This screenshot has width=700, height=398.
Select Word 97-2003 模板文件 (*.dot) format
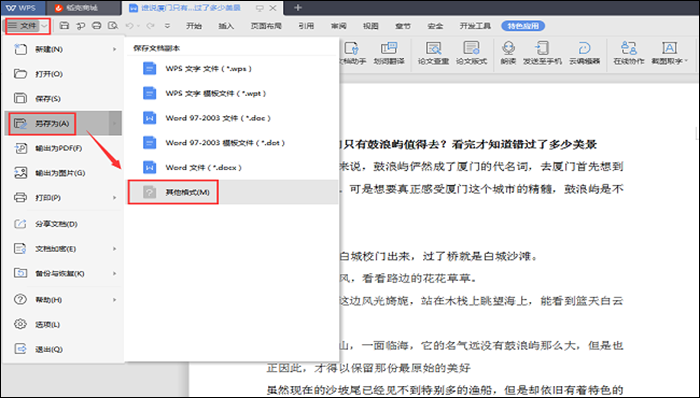tap(232, 143)
